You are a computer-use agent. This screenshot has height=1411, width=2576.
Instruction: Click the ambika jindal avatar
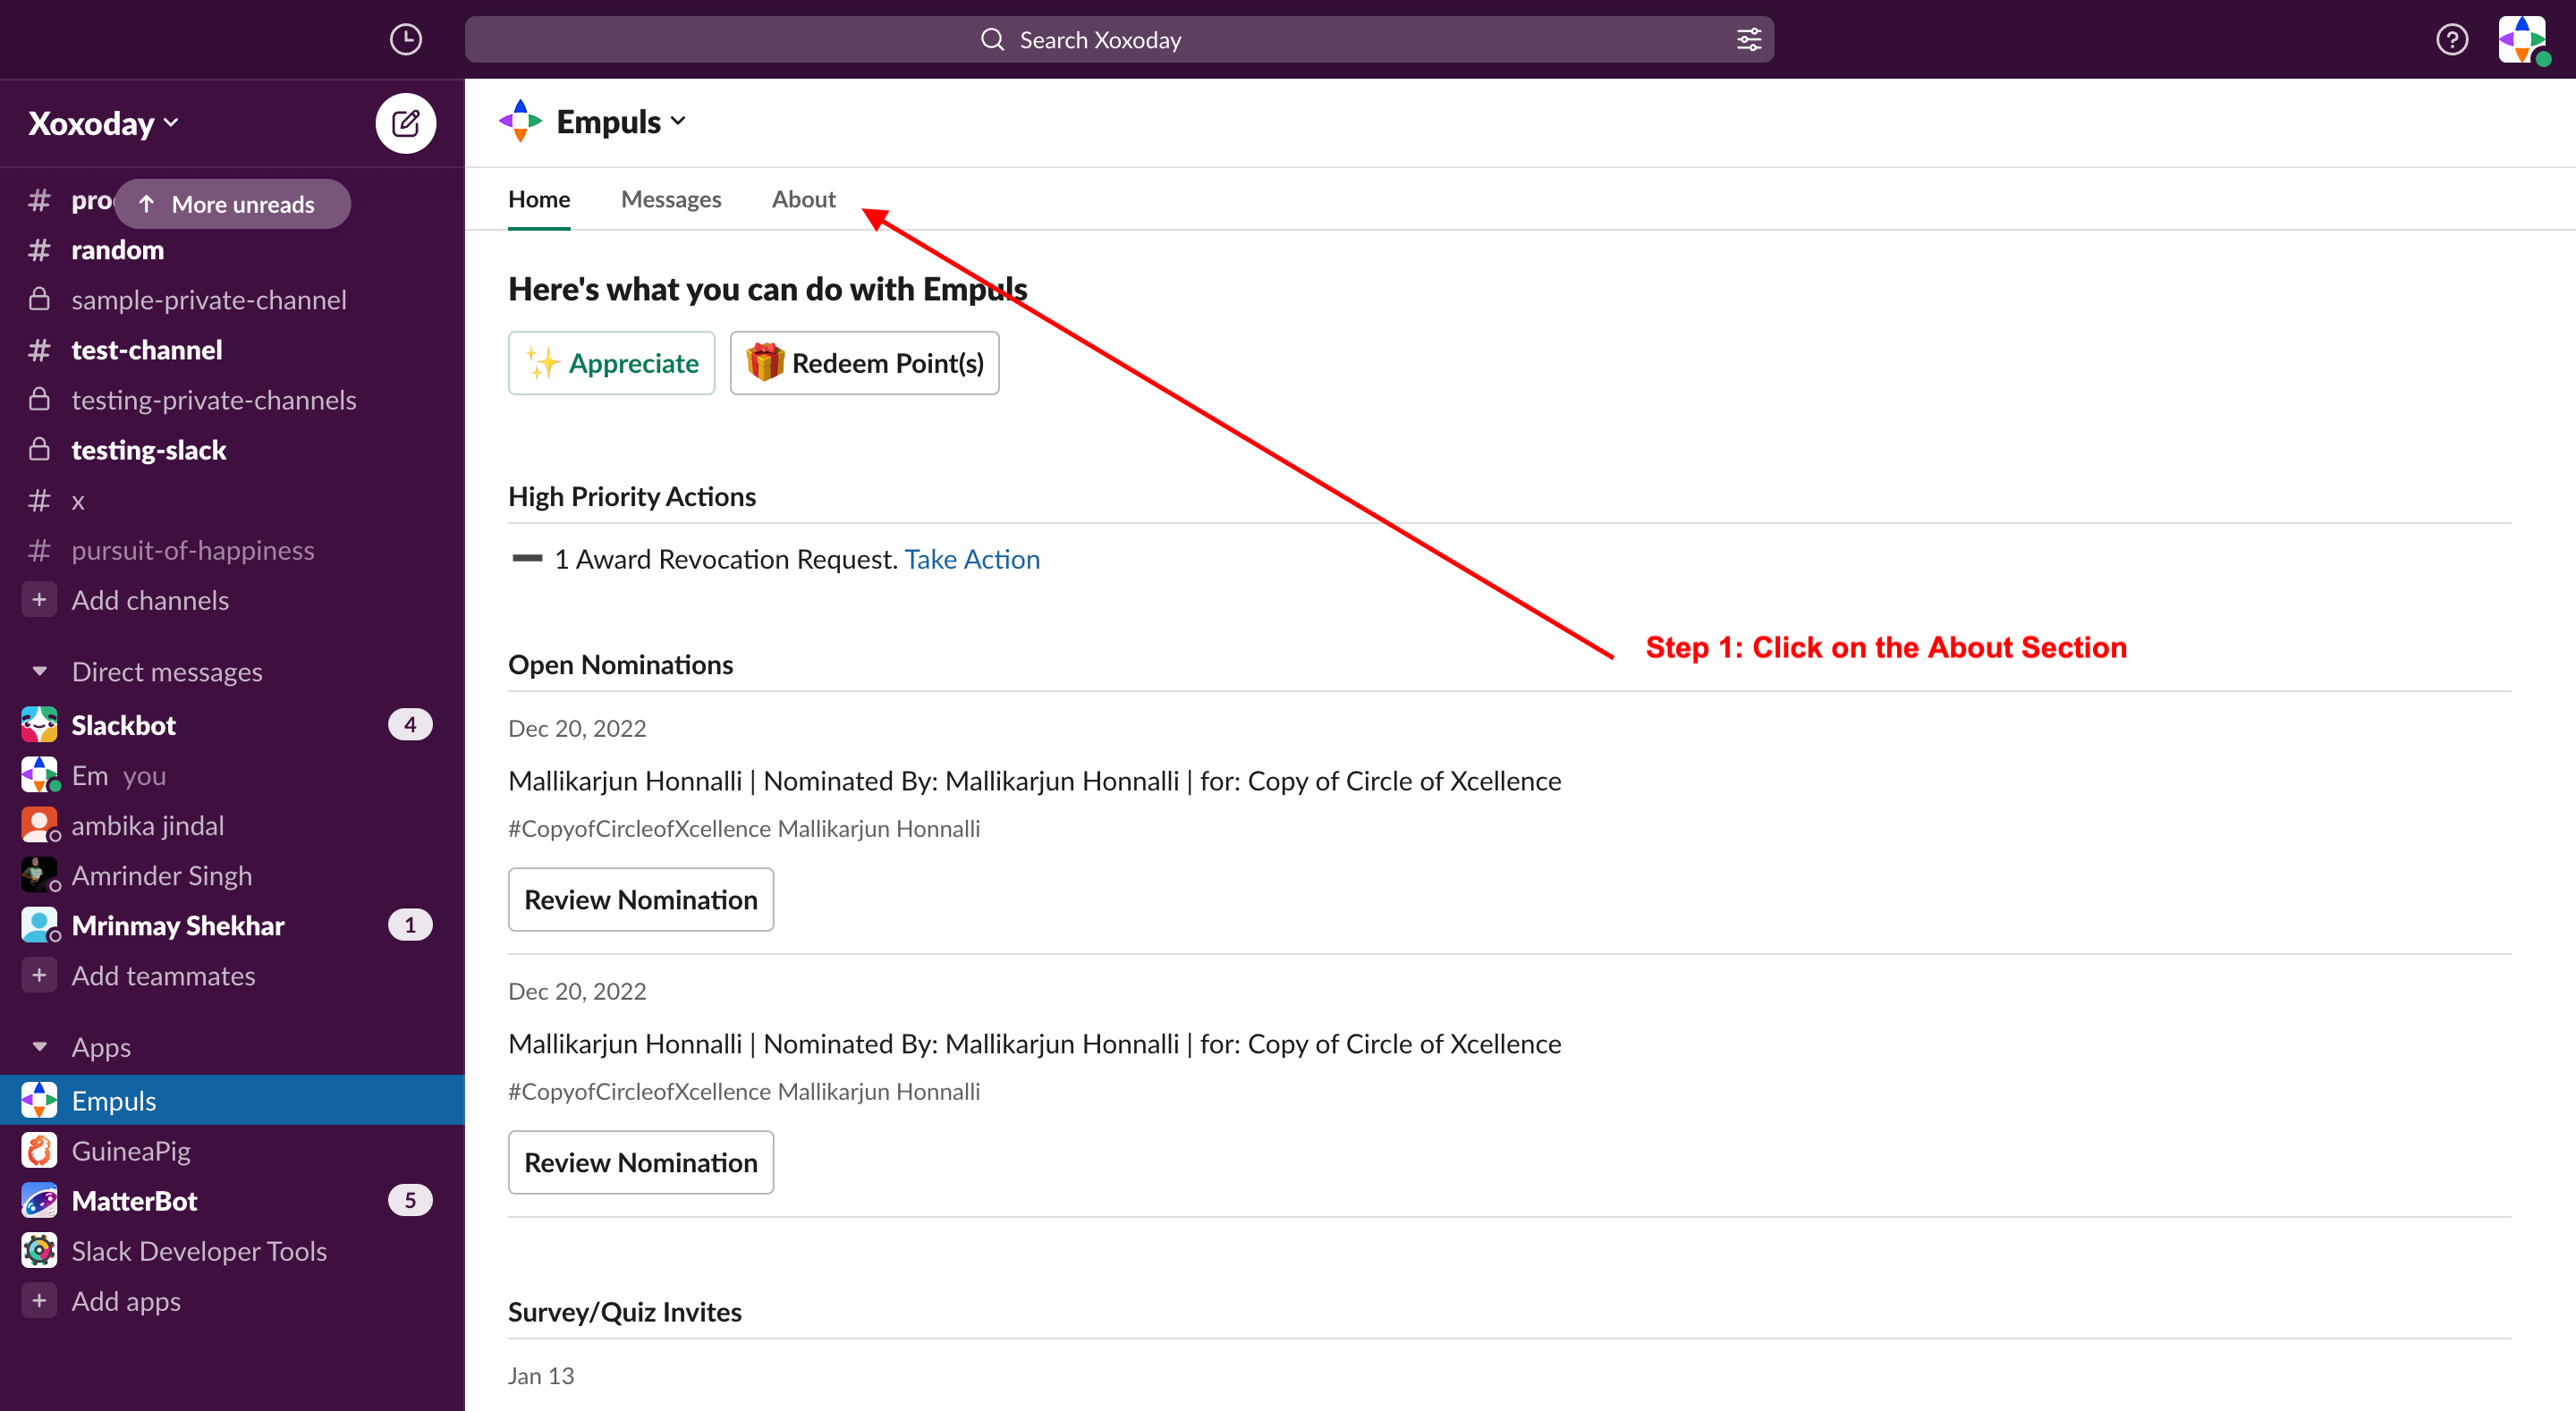[39, 825]
